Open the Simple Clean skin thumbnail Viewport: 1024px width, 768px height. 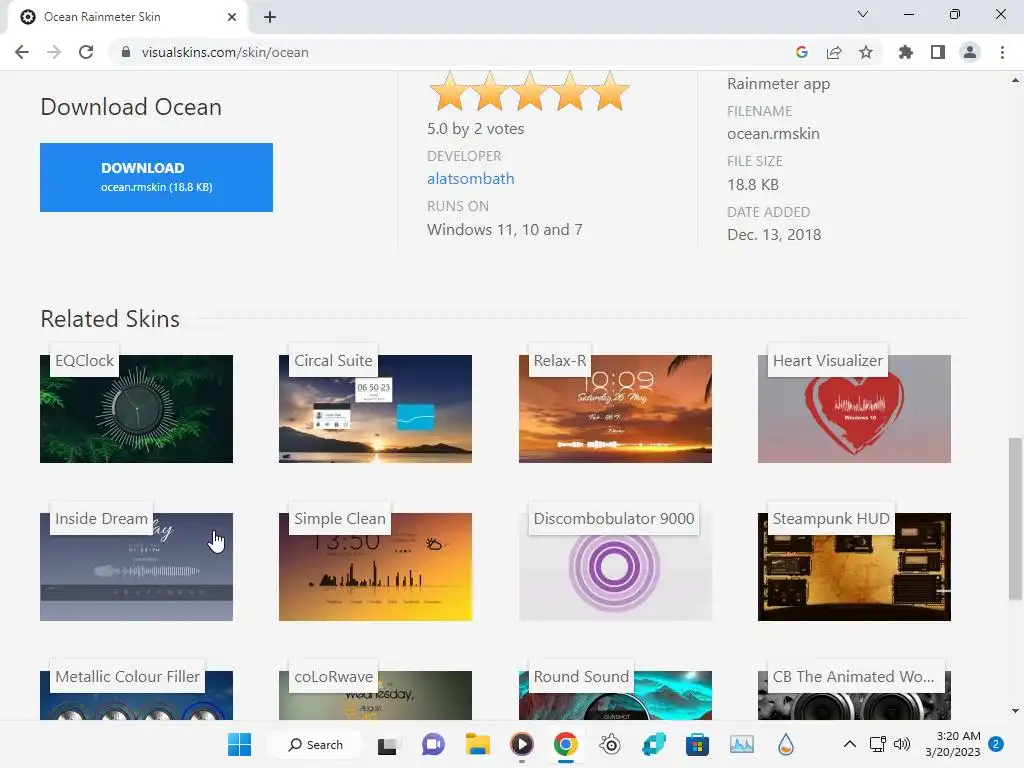(x=375, y=567)
